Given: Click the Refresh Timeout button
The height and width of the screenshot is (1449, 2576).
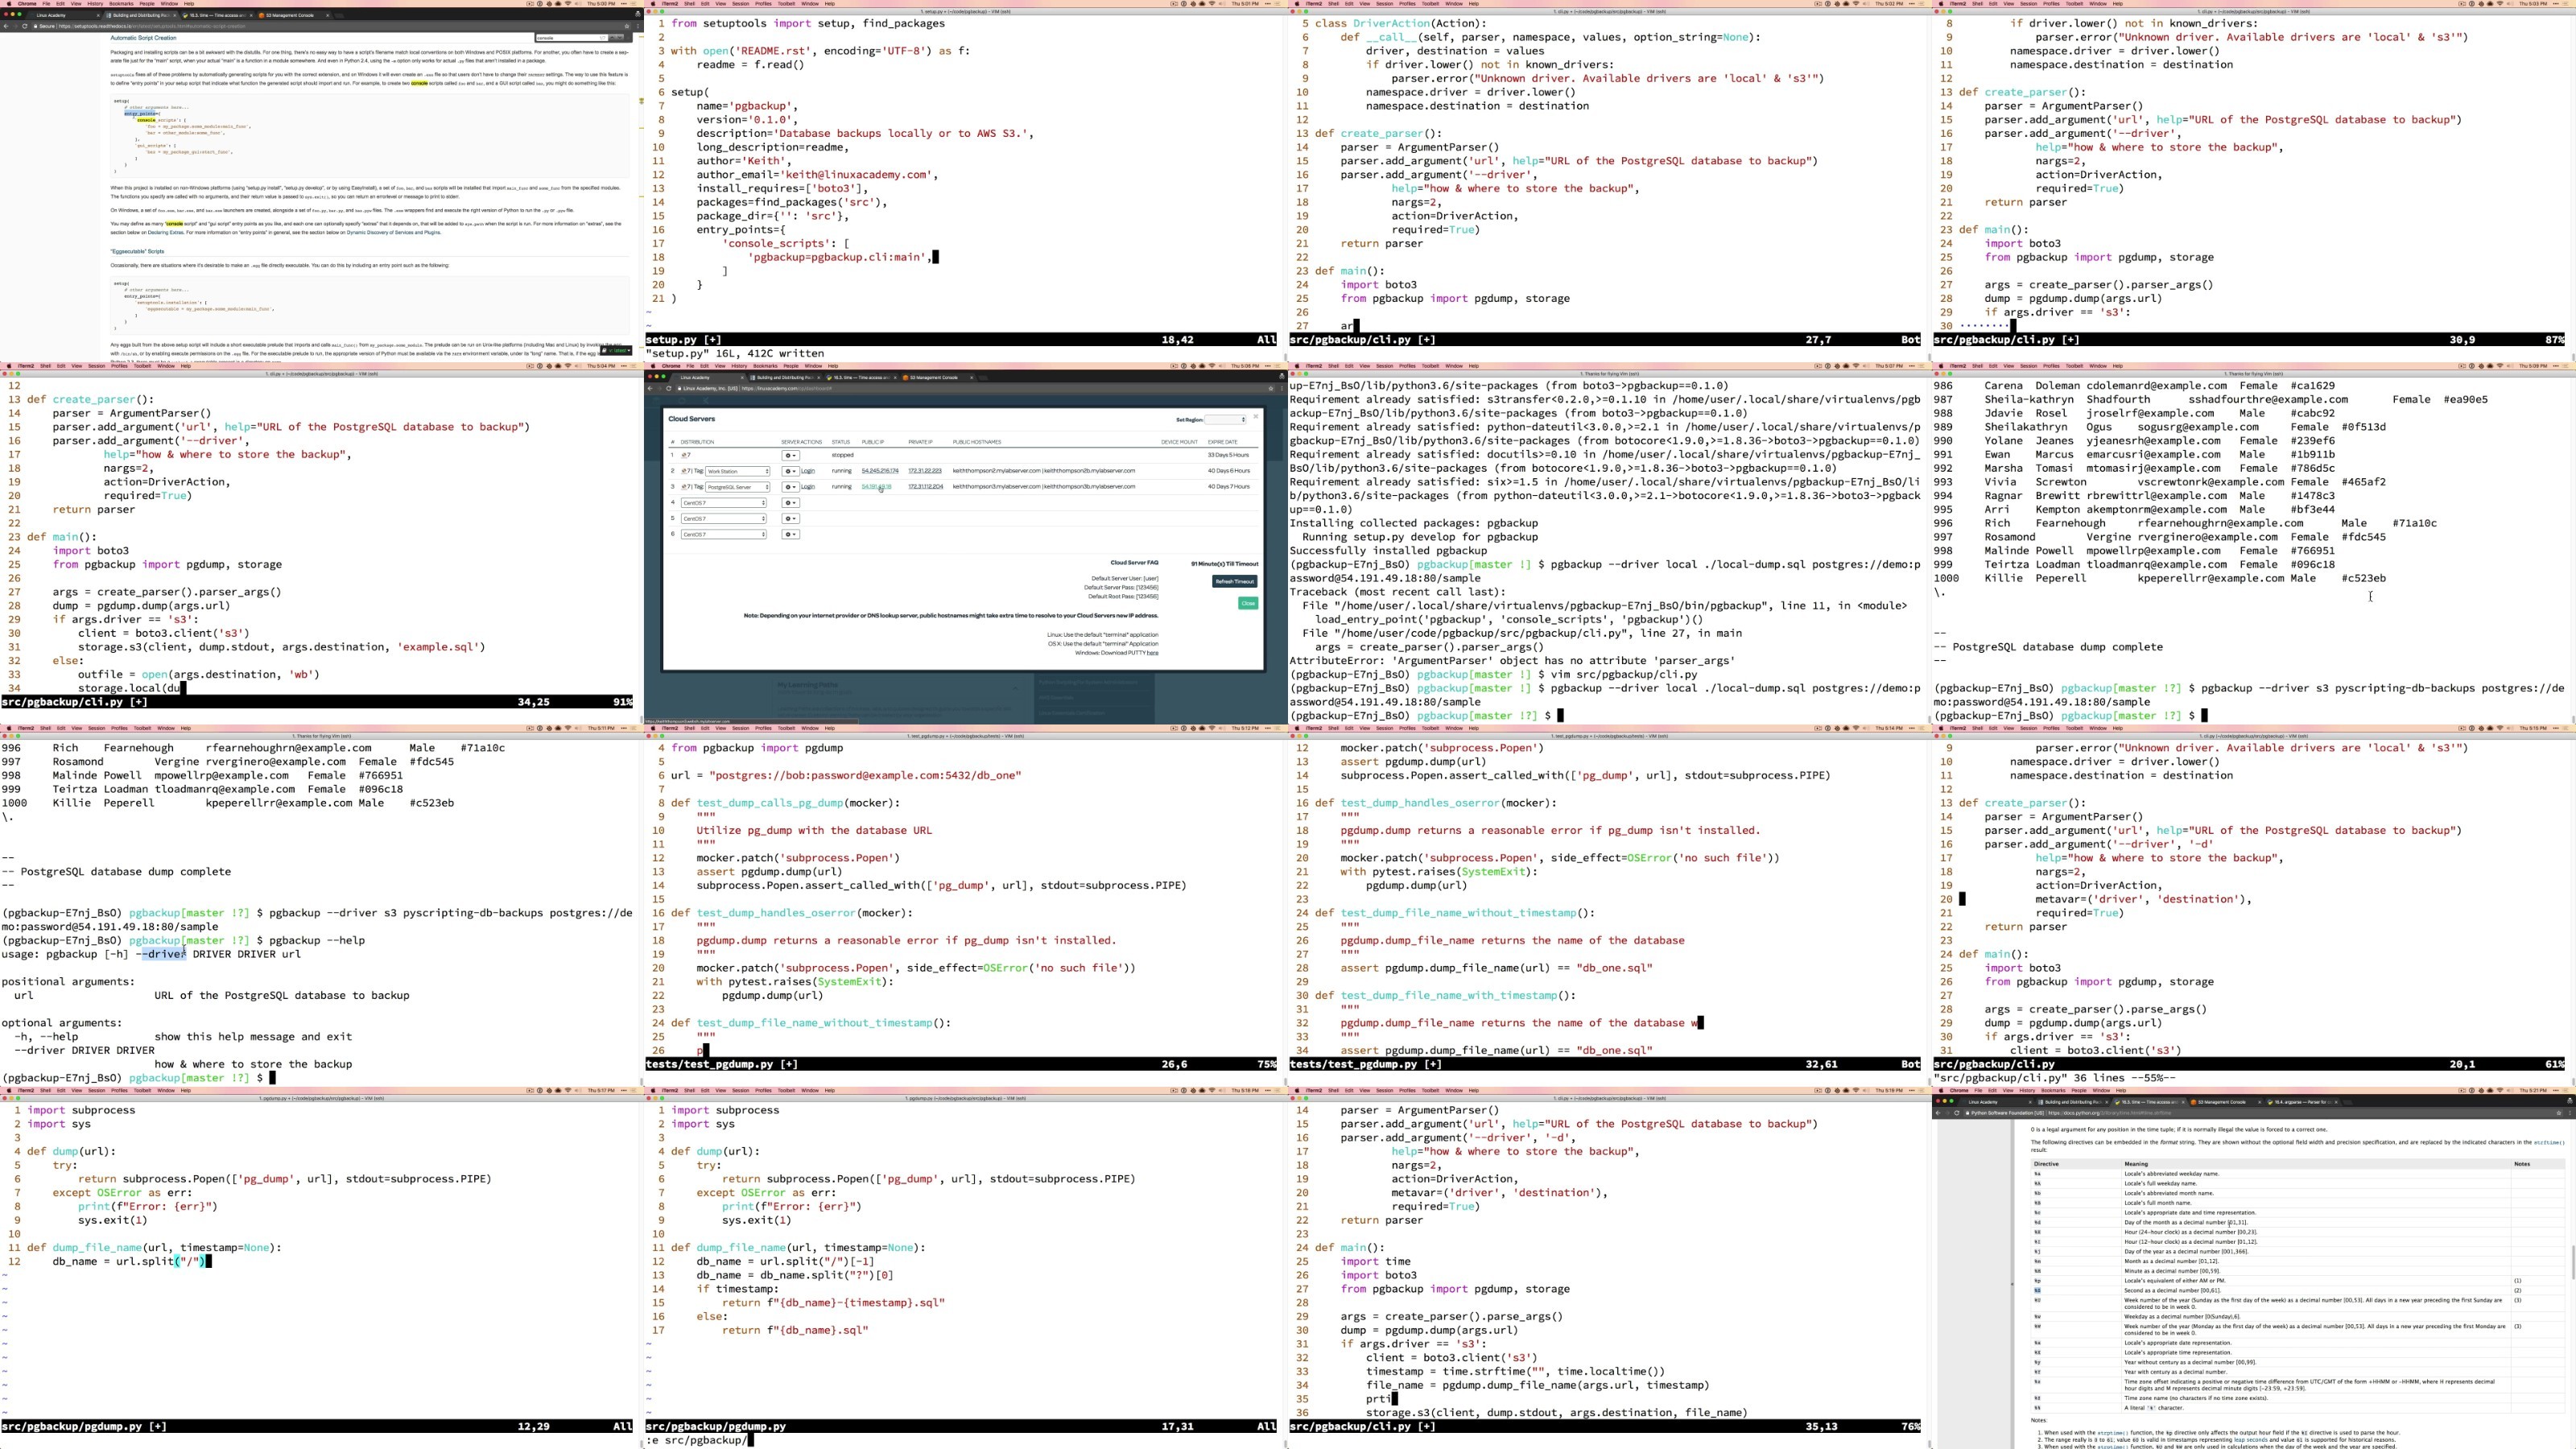Looking at the screenshot, I should (1235, 581).
